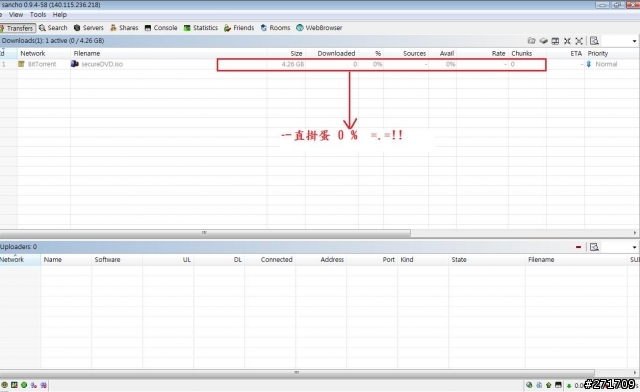Viewport: 640px width, 392px height.
Task: Click the folder icon in Downloads header
Action: coord(531,41)
